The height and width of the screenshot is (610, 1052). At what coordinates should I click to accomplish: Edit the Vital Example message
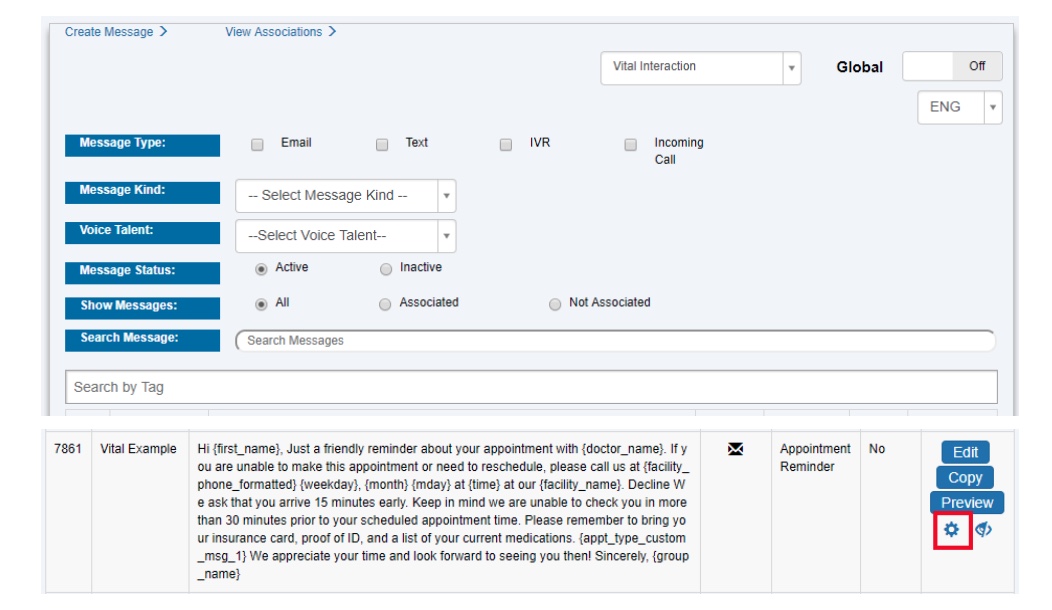(x=964, y=454)
